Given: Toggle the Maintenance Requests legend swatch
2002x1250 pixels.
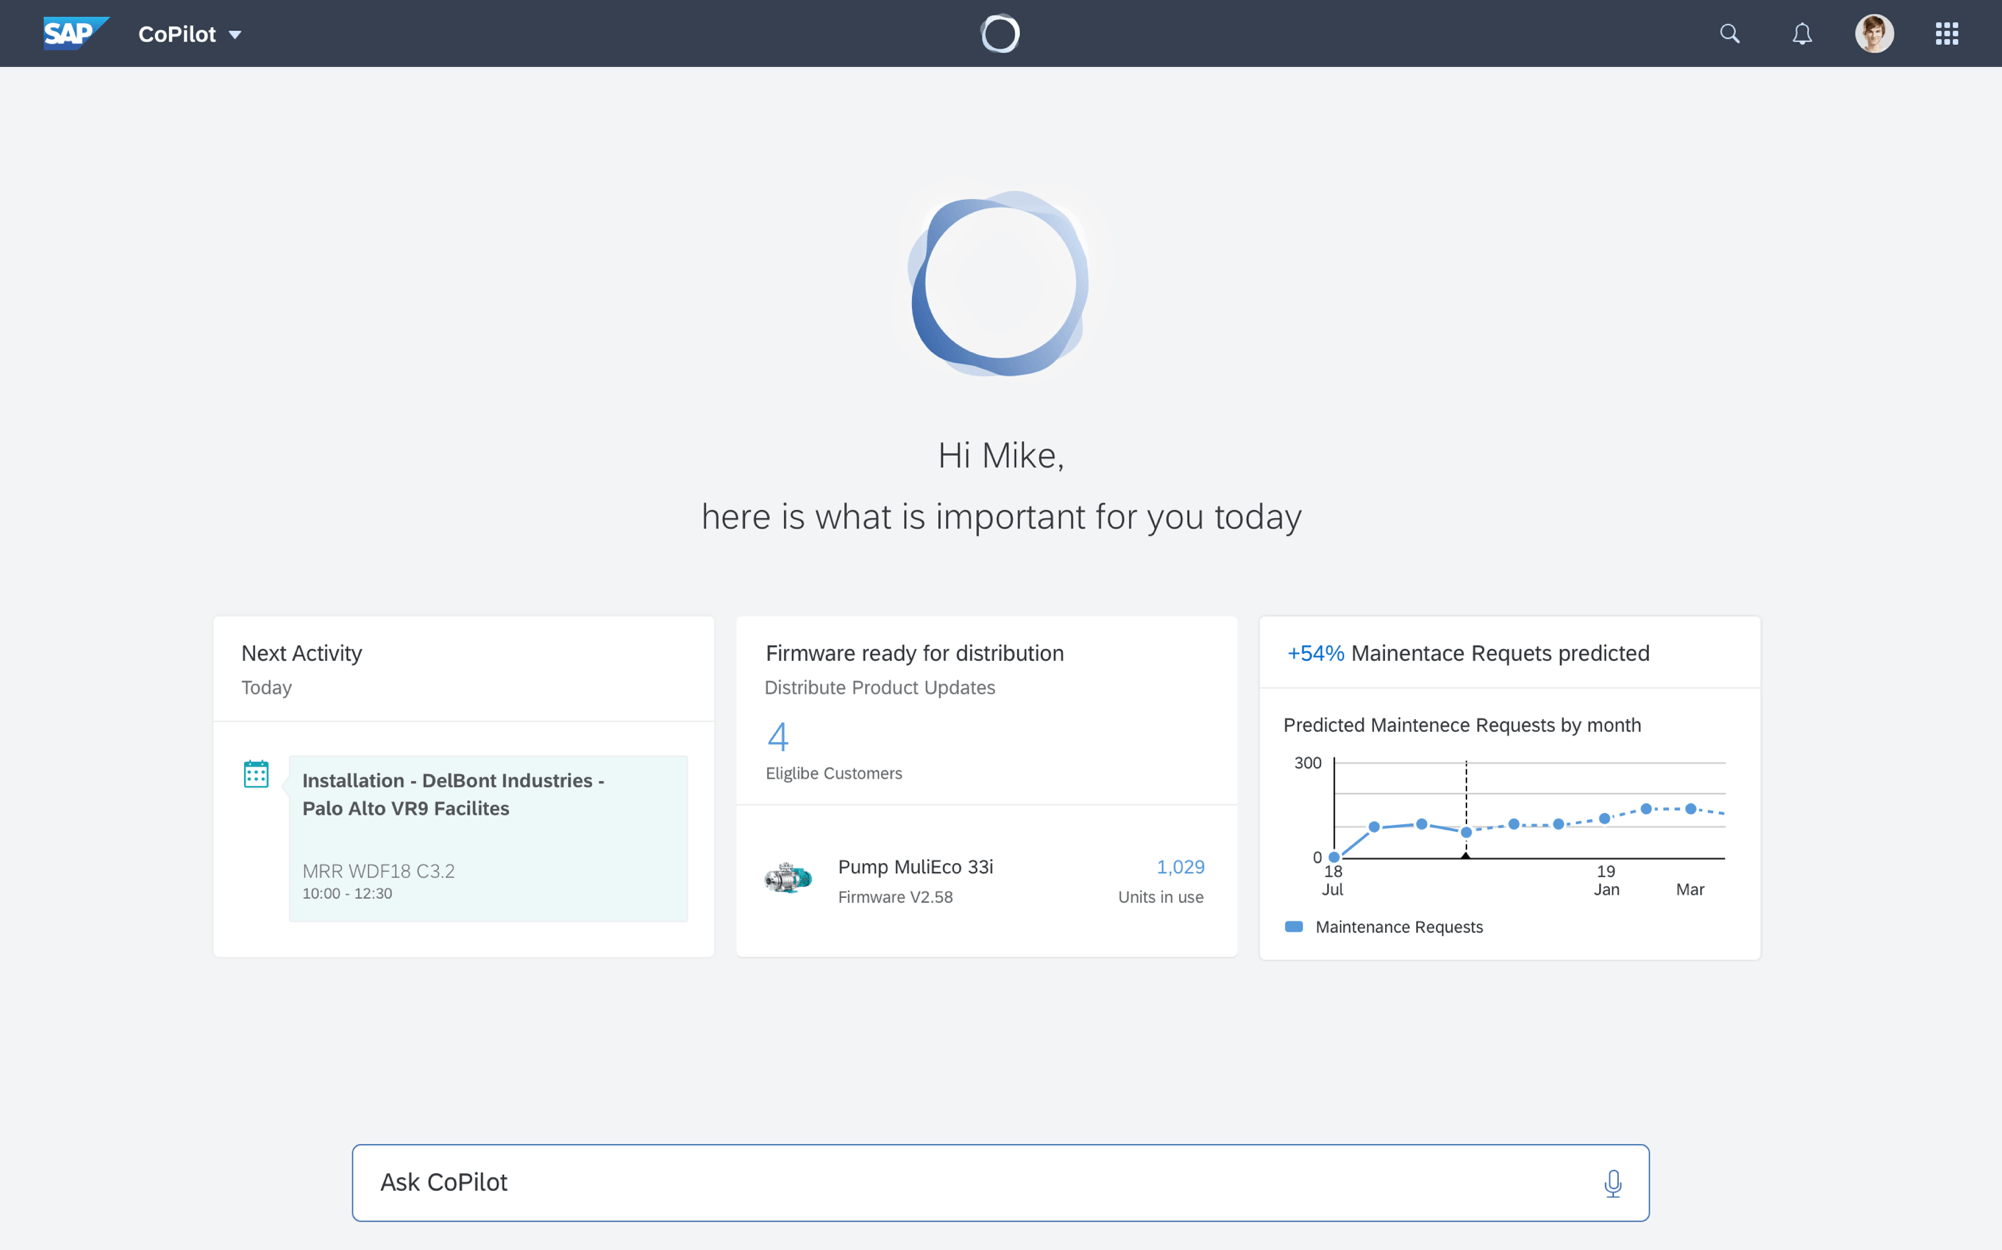Looking at the screenshot, I should pos(1293,927).
